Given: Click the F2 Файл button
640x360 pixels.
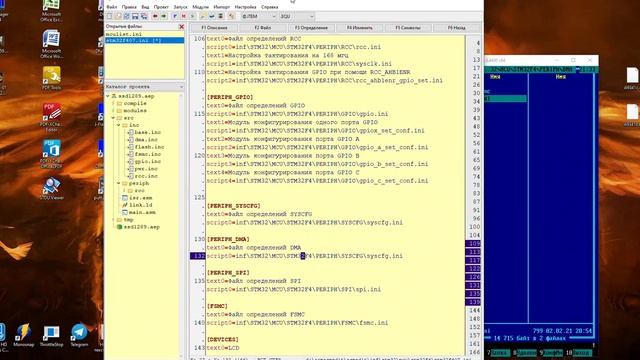Looking at the screenshot, I should pyautogui.click(x=262, y=28).
